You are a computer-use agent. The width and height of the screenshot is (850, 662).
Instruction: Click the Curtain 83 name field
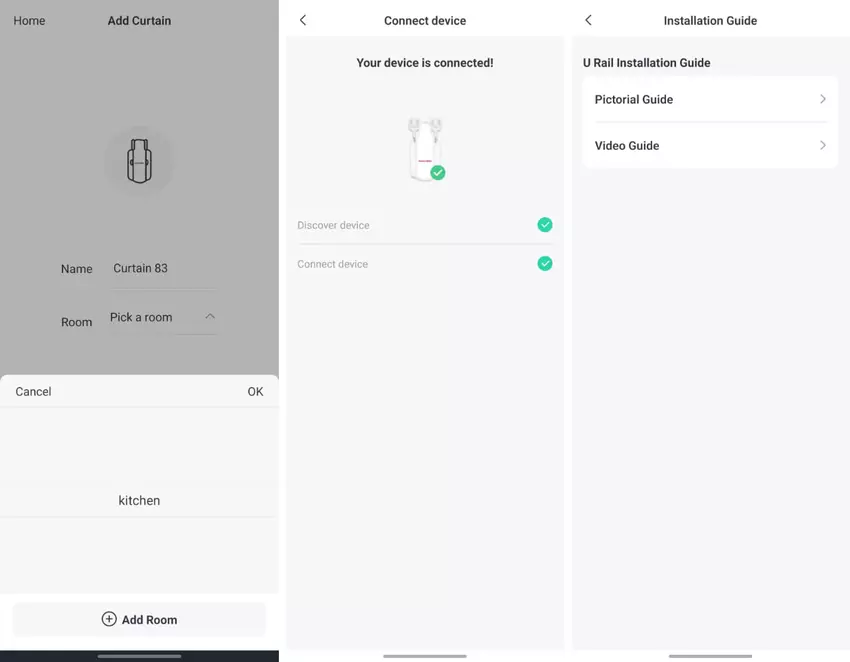(162, 269)
